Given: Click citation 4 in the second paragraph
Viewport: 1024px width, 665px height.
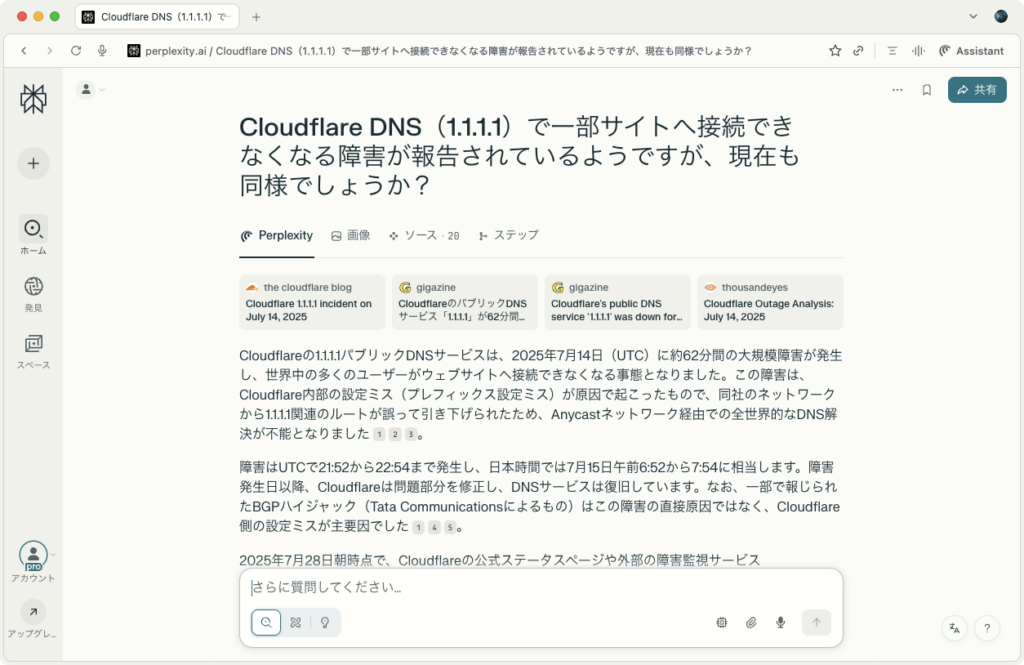Looking at the screenshot, I should point(434,527).
